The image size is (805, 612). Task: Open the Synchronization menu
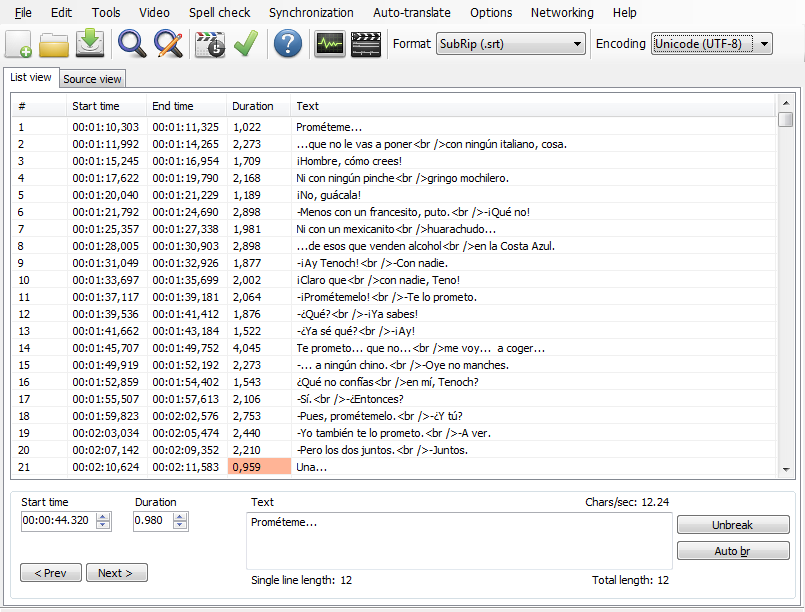(311, 13)
